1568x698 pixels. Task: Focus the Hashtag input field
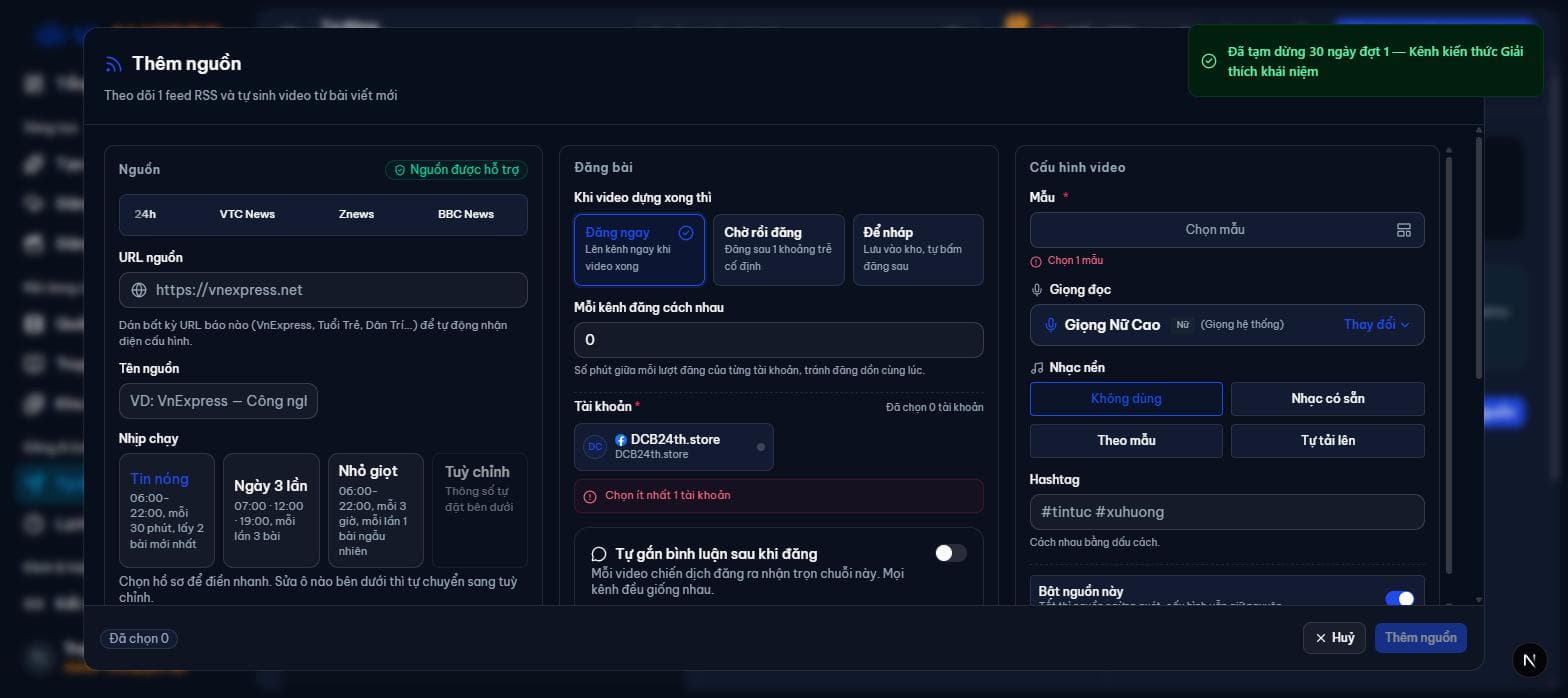1227,512
